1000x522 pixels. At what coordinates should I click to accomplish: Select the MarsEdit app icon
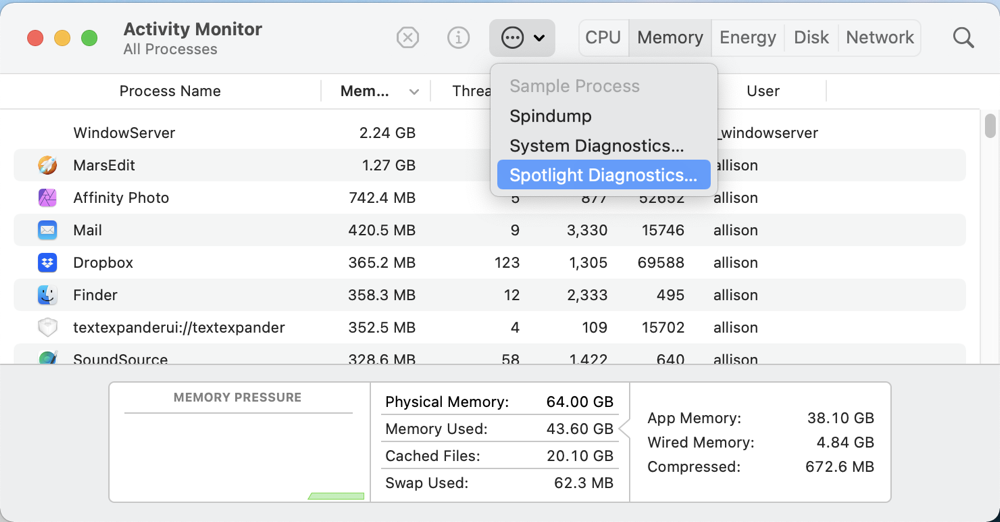click(x=47, y=165)
